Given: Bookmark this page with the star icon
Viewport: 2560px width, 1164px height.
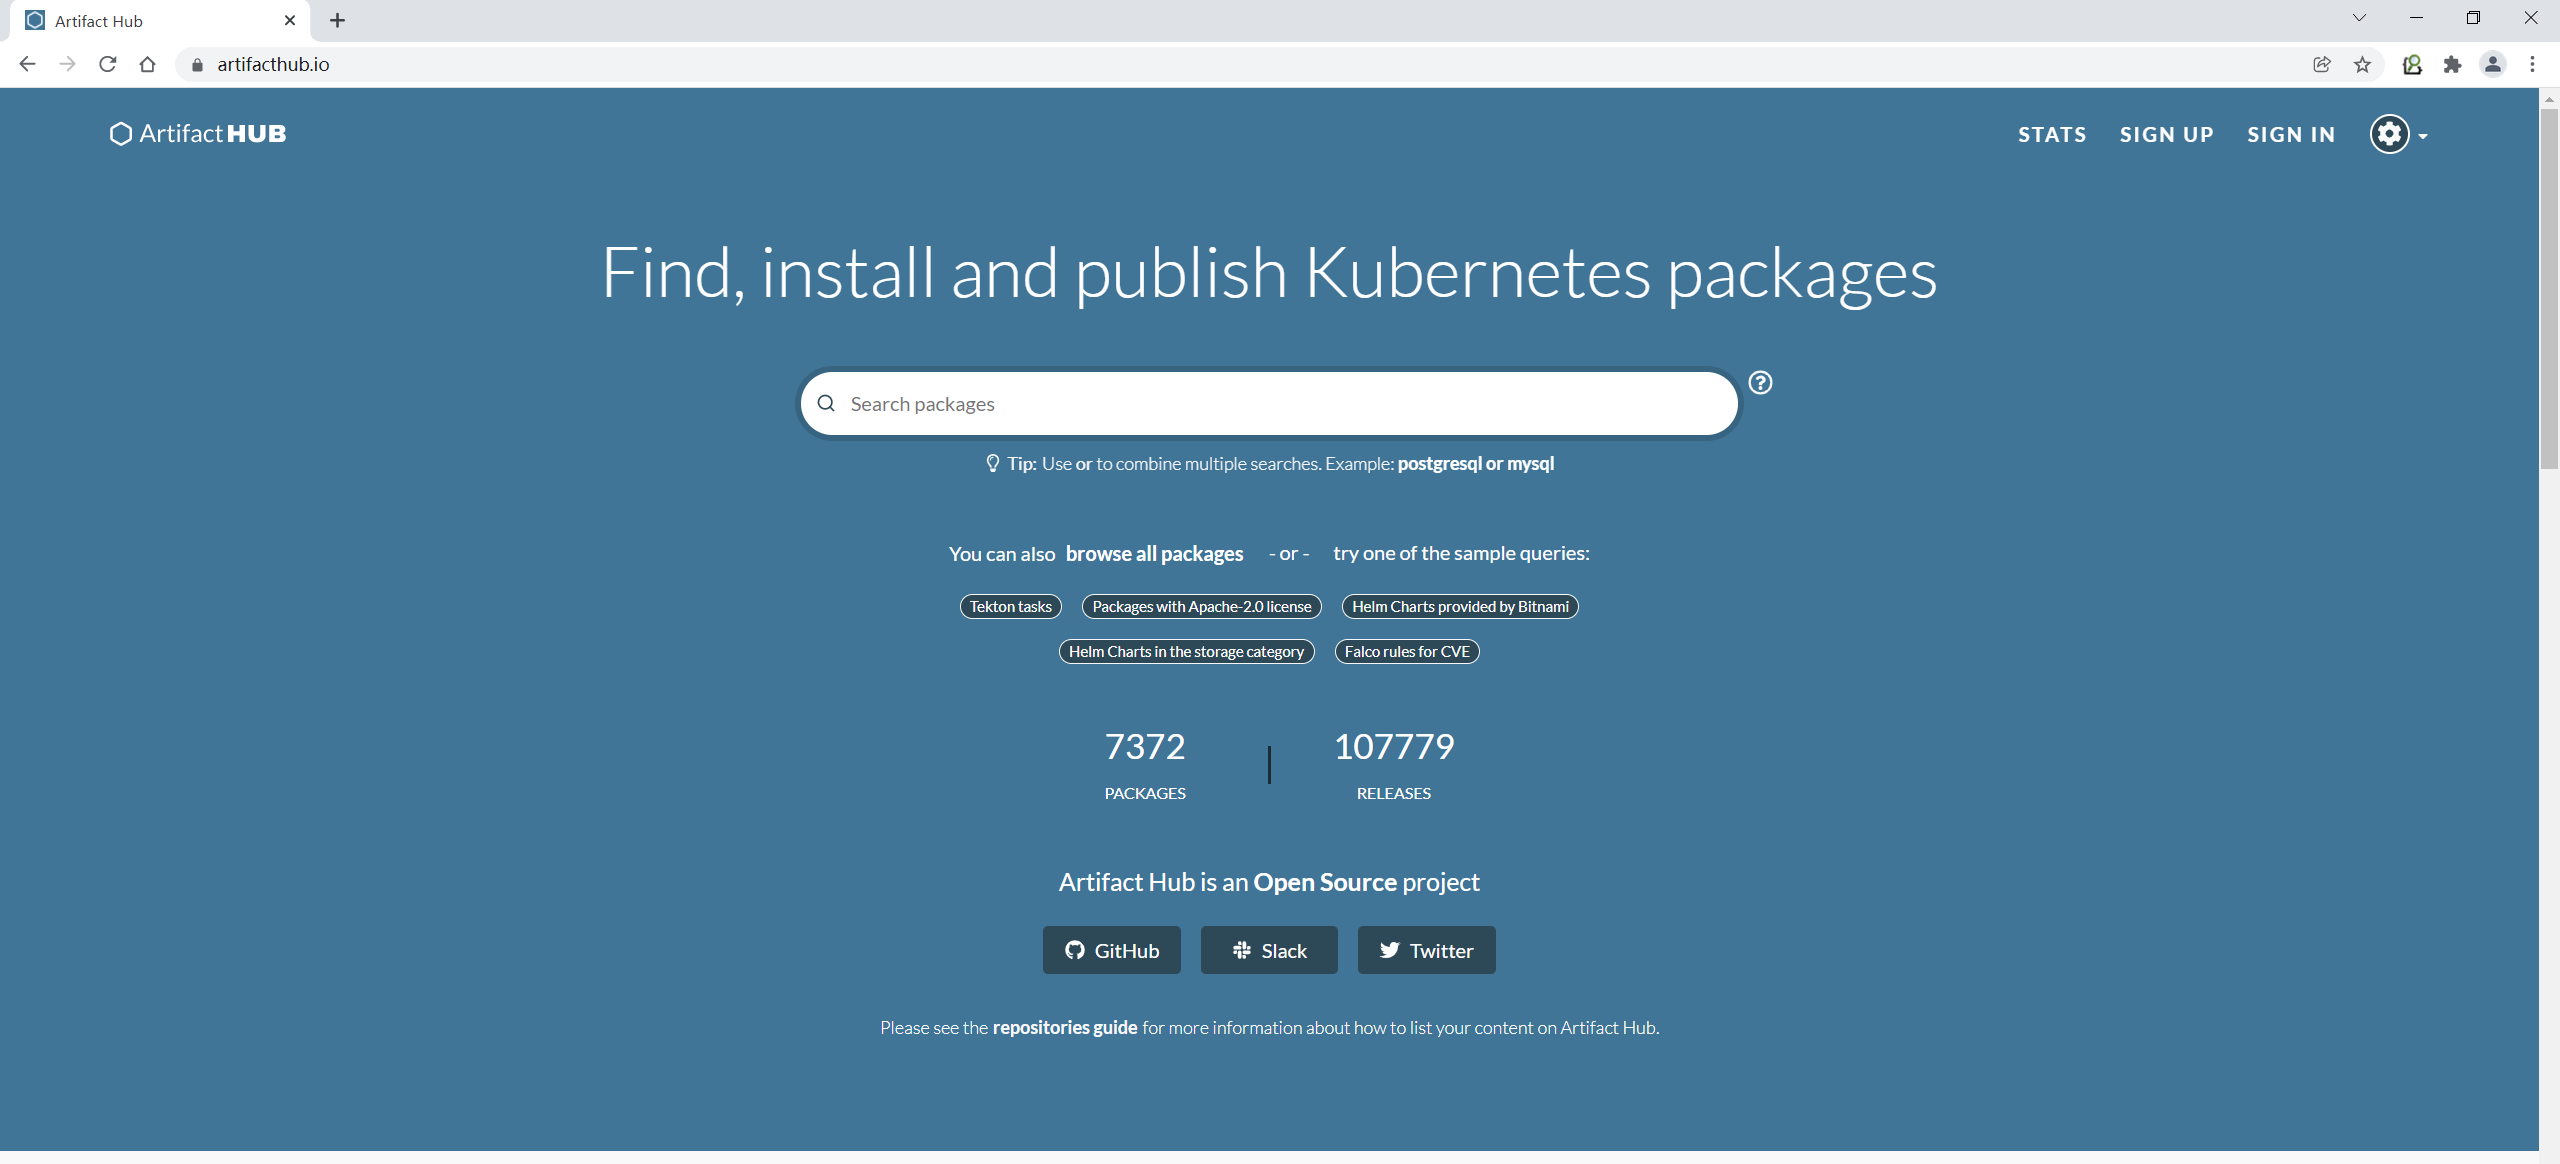Looking at the screenshot, I should coord(2362,65).
